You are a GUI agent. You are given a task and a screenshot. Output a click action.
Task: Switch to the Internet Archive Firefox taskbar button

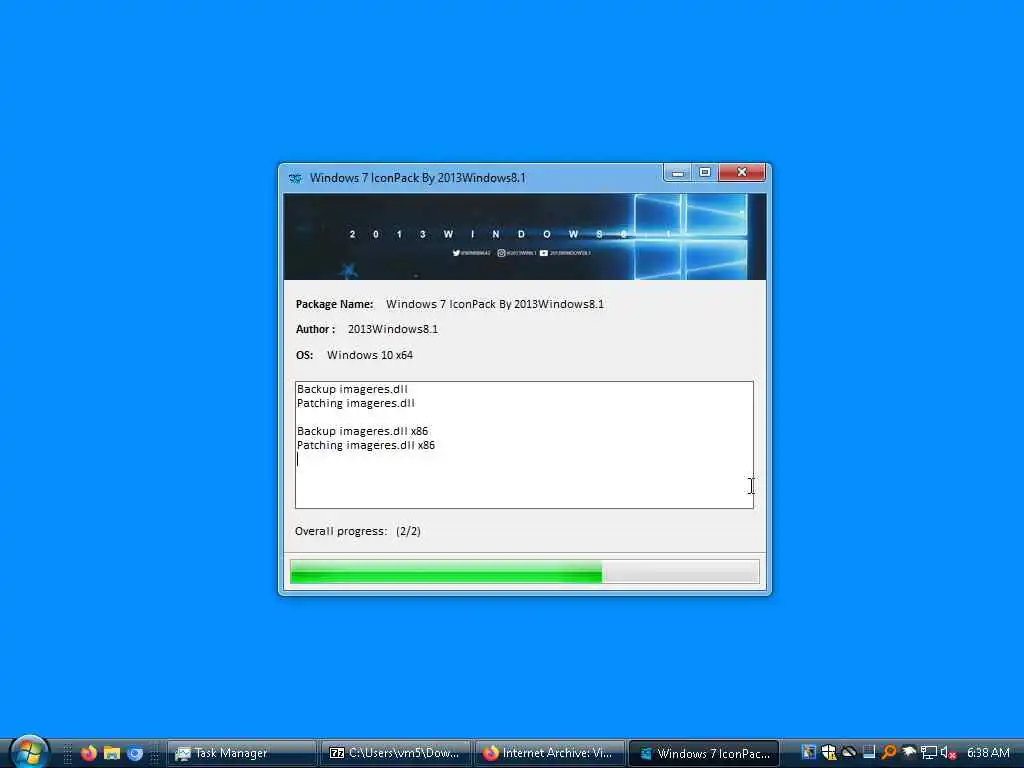pos(549,753)
